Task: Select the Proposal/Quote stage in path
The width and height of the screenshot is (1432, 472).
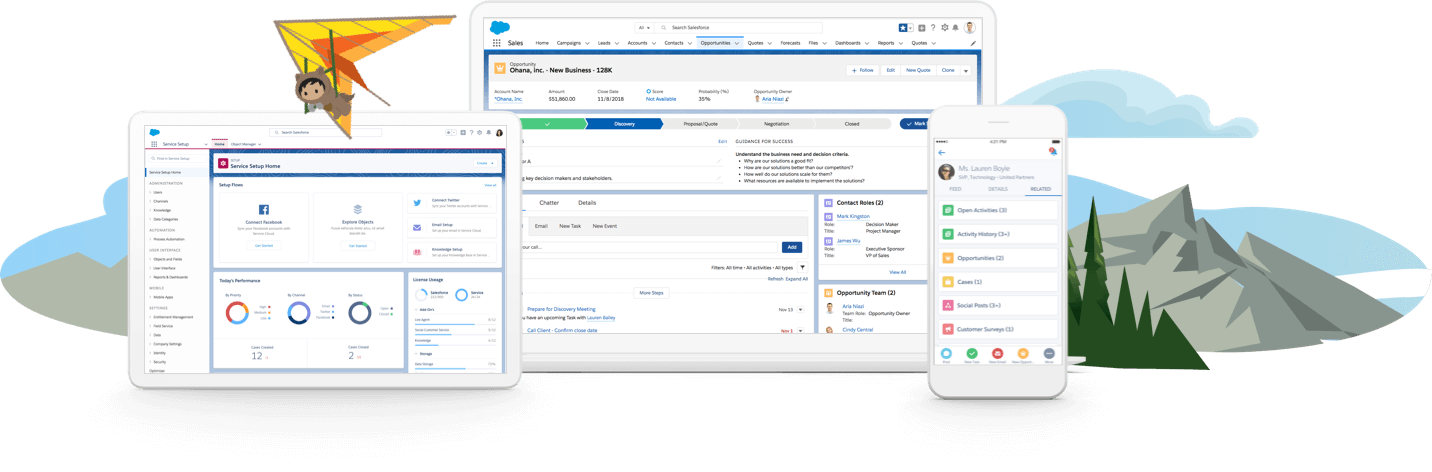Action: [x=700, y=124]
